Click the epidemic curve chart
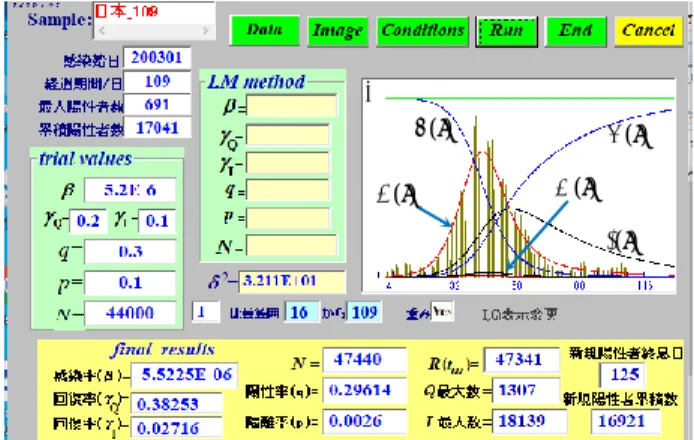Image resolution: width=694 pixels, height=440 pixels. [x=519, y=186]
